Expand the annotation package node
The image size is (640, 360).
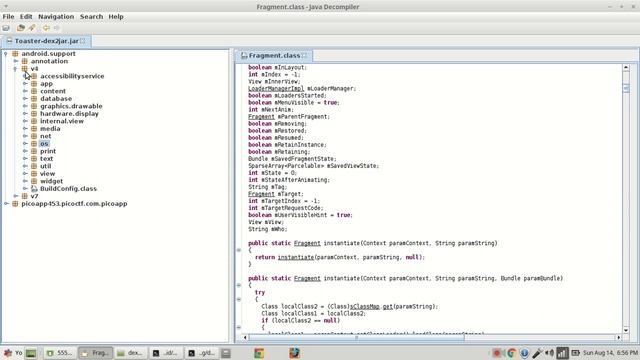[x=16, y=61]
